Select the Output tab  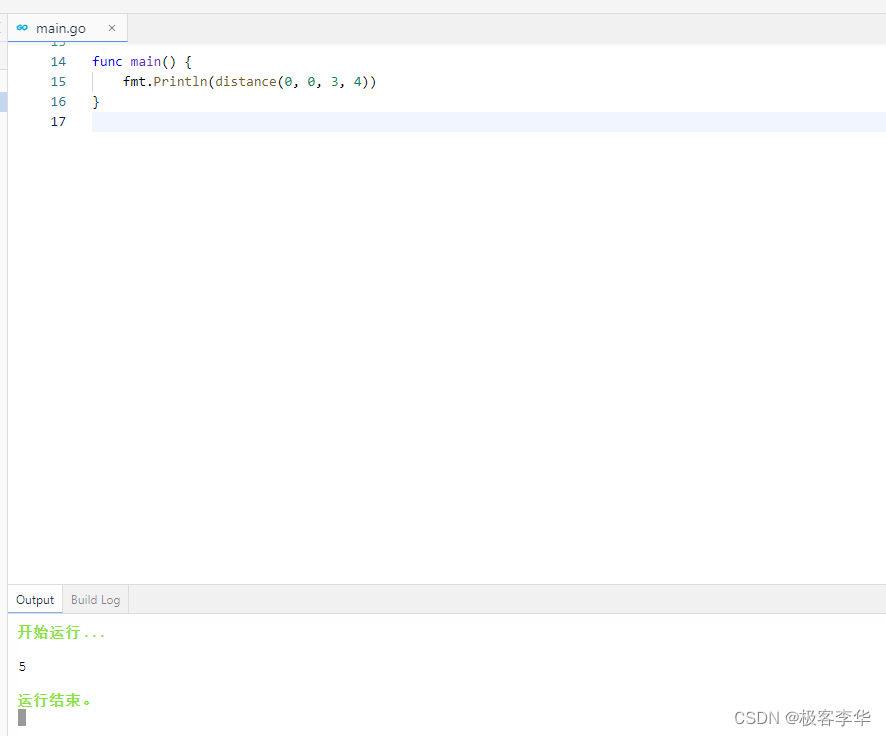pyautogui.click(x=35, y=600)
